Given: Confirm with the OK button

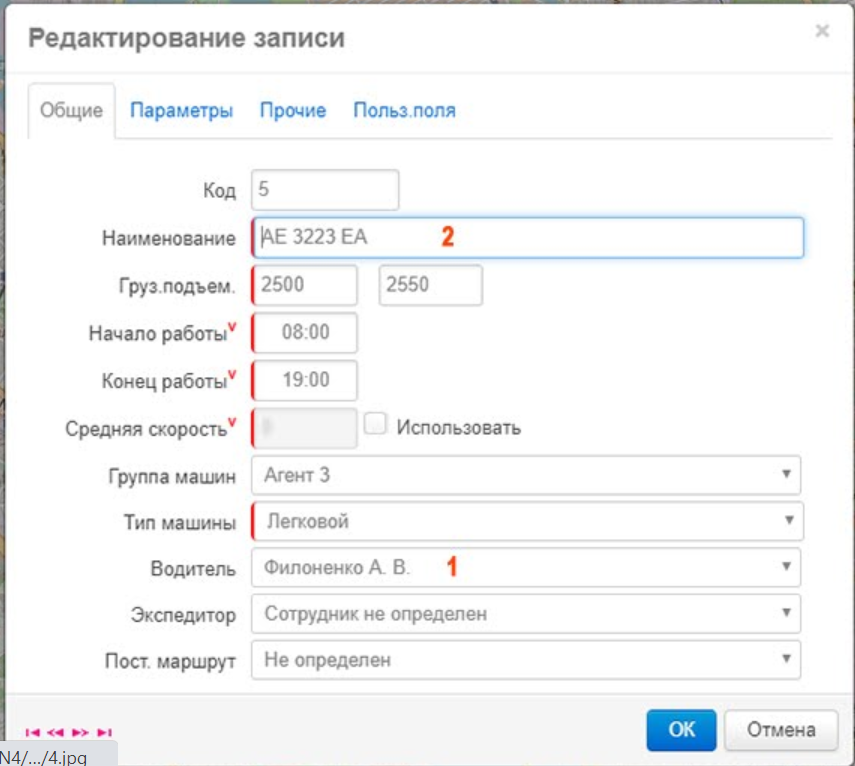Looking at the screenshot, I should [682, 730].
